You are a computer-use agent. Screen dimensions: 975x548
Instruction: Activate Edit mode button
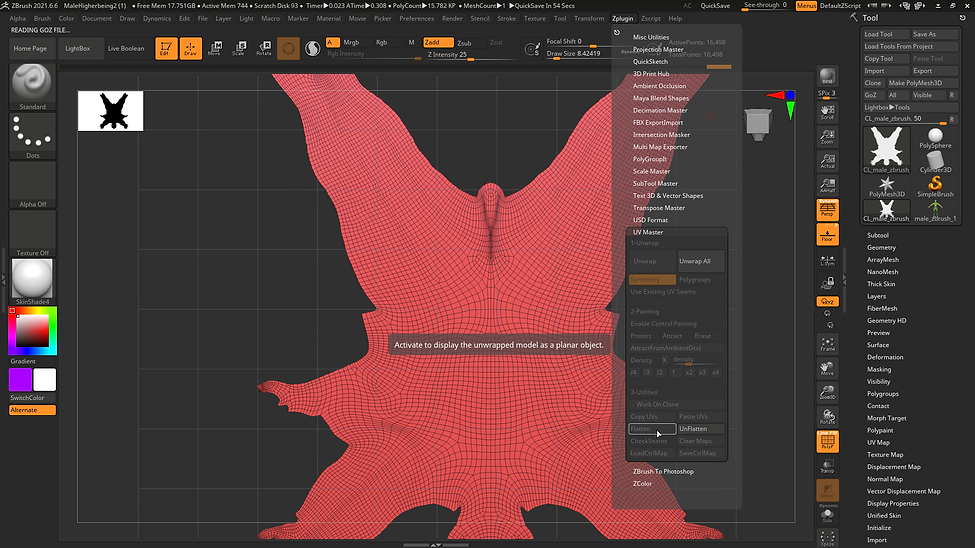coord(166,48)
